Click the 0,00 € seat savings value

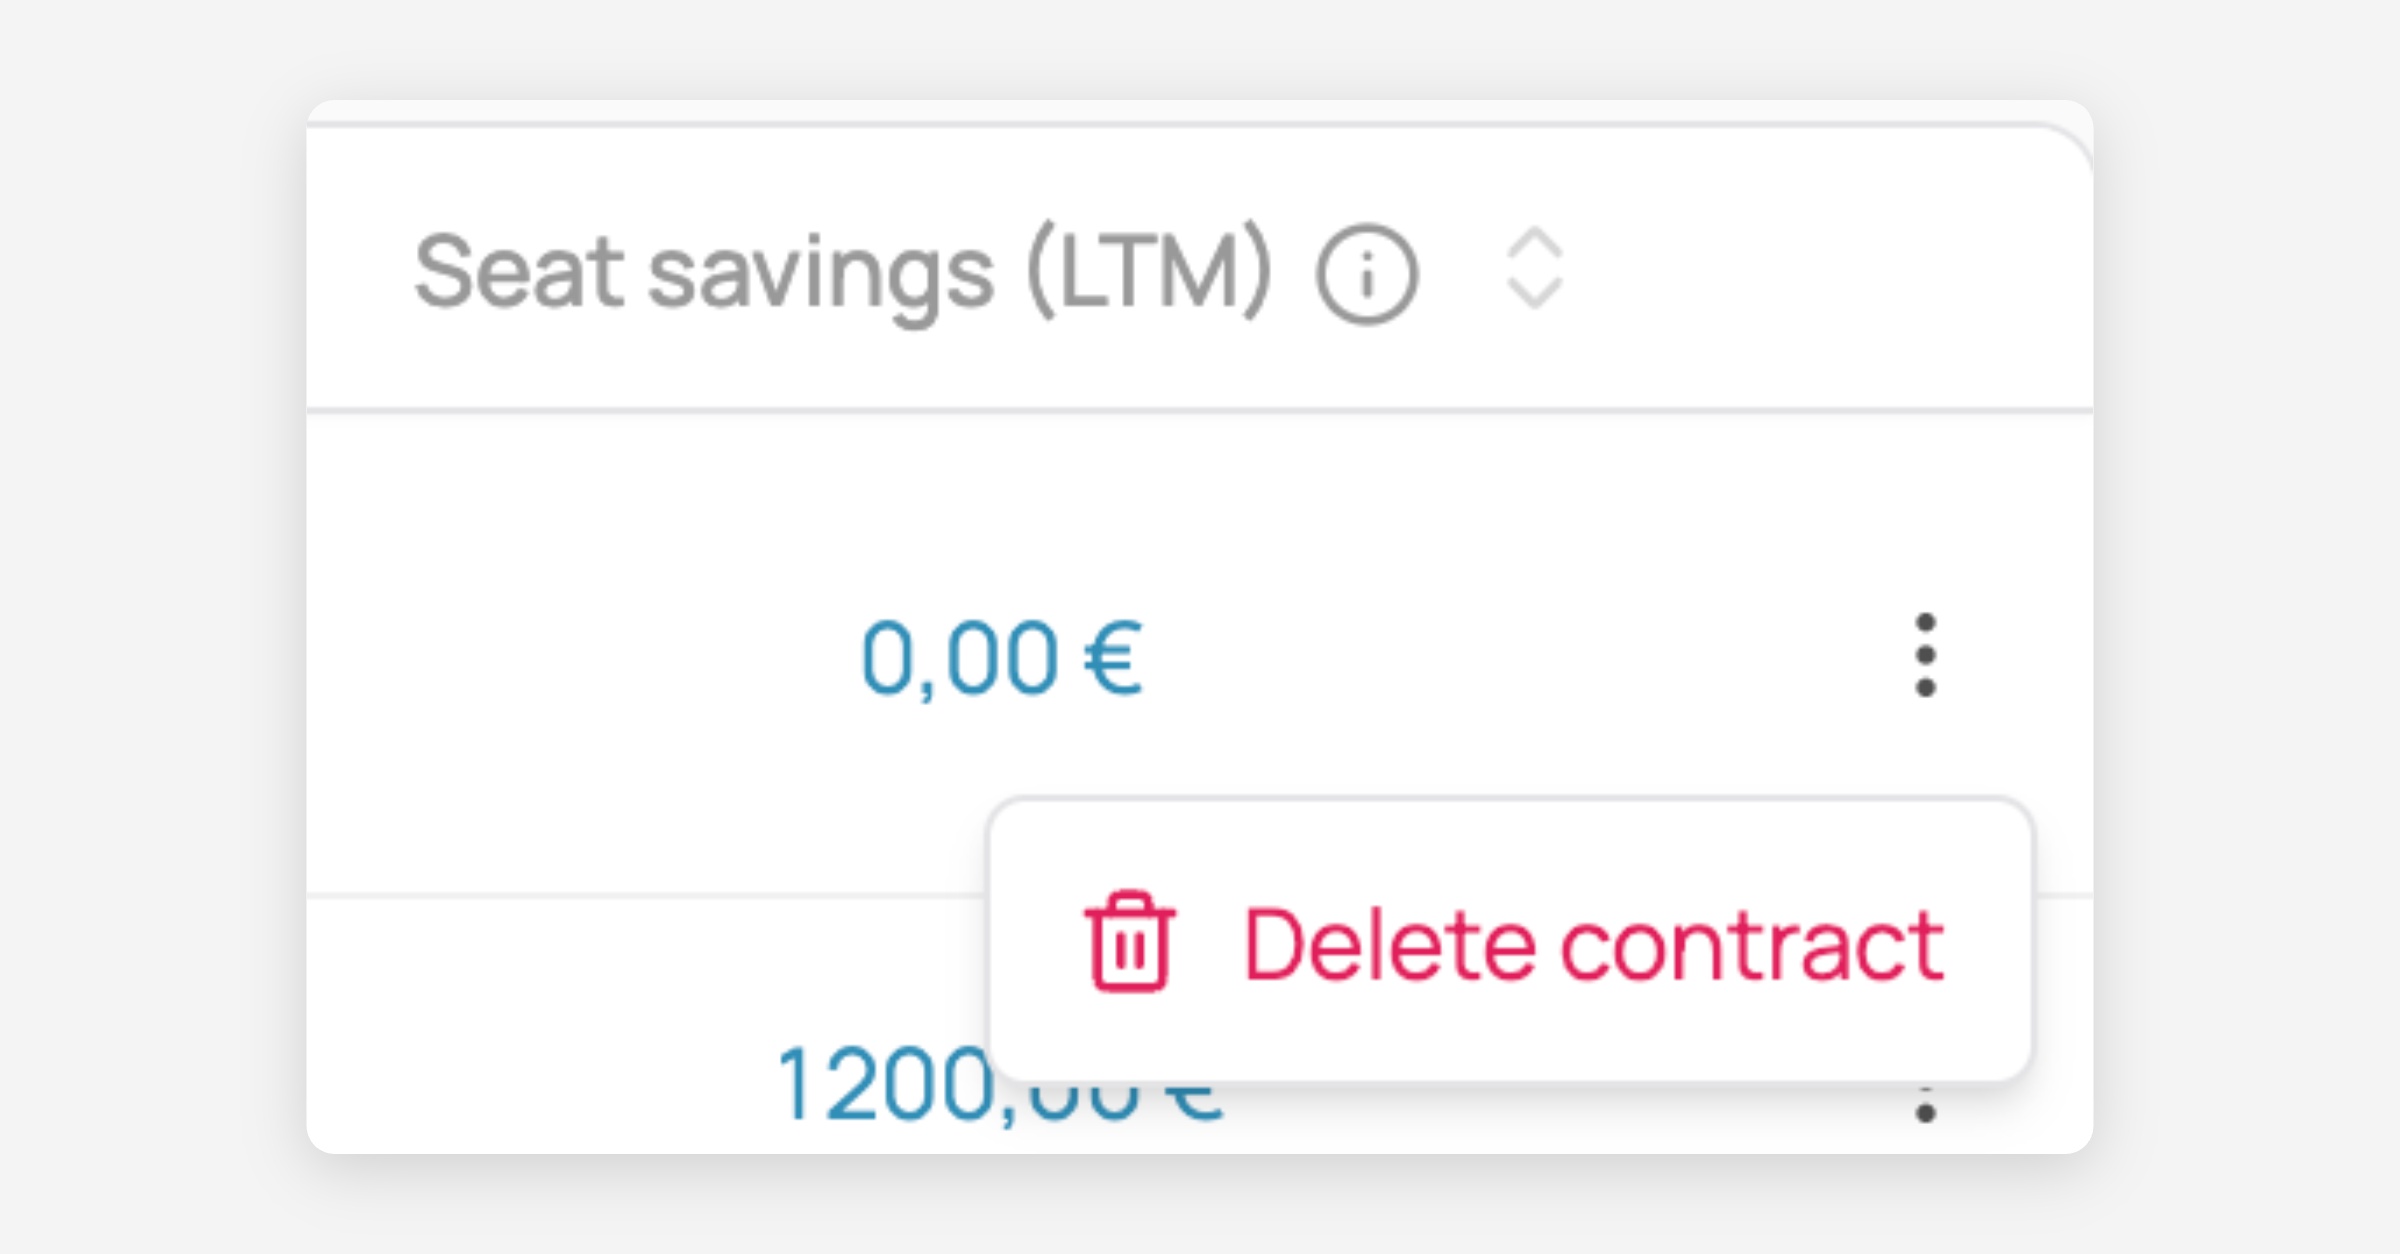[1001, 657]
